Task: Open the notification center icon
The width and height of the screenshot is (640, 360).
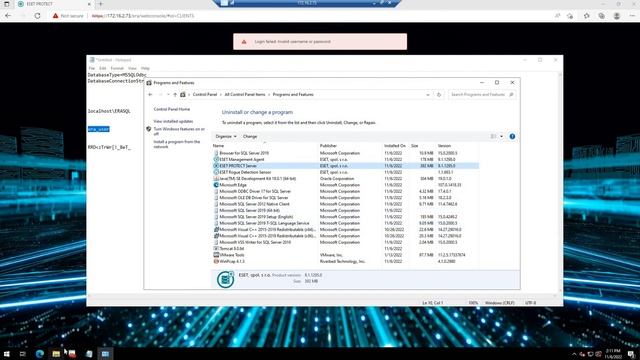Action: pos(631,354)
